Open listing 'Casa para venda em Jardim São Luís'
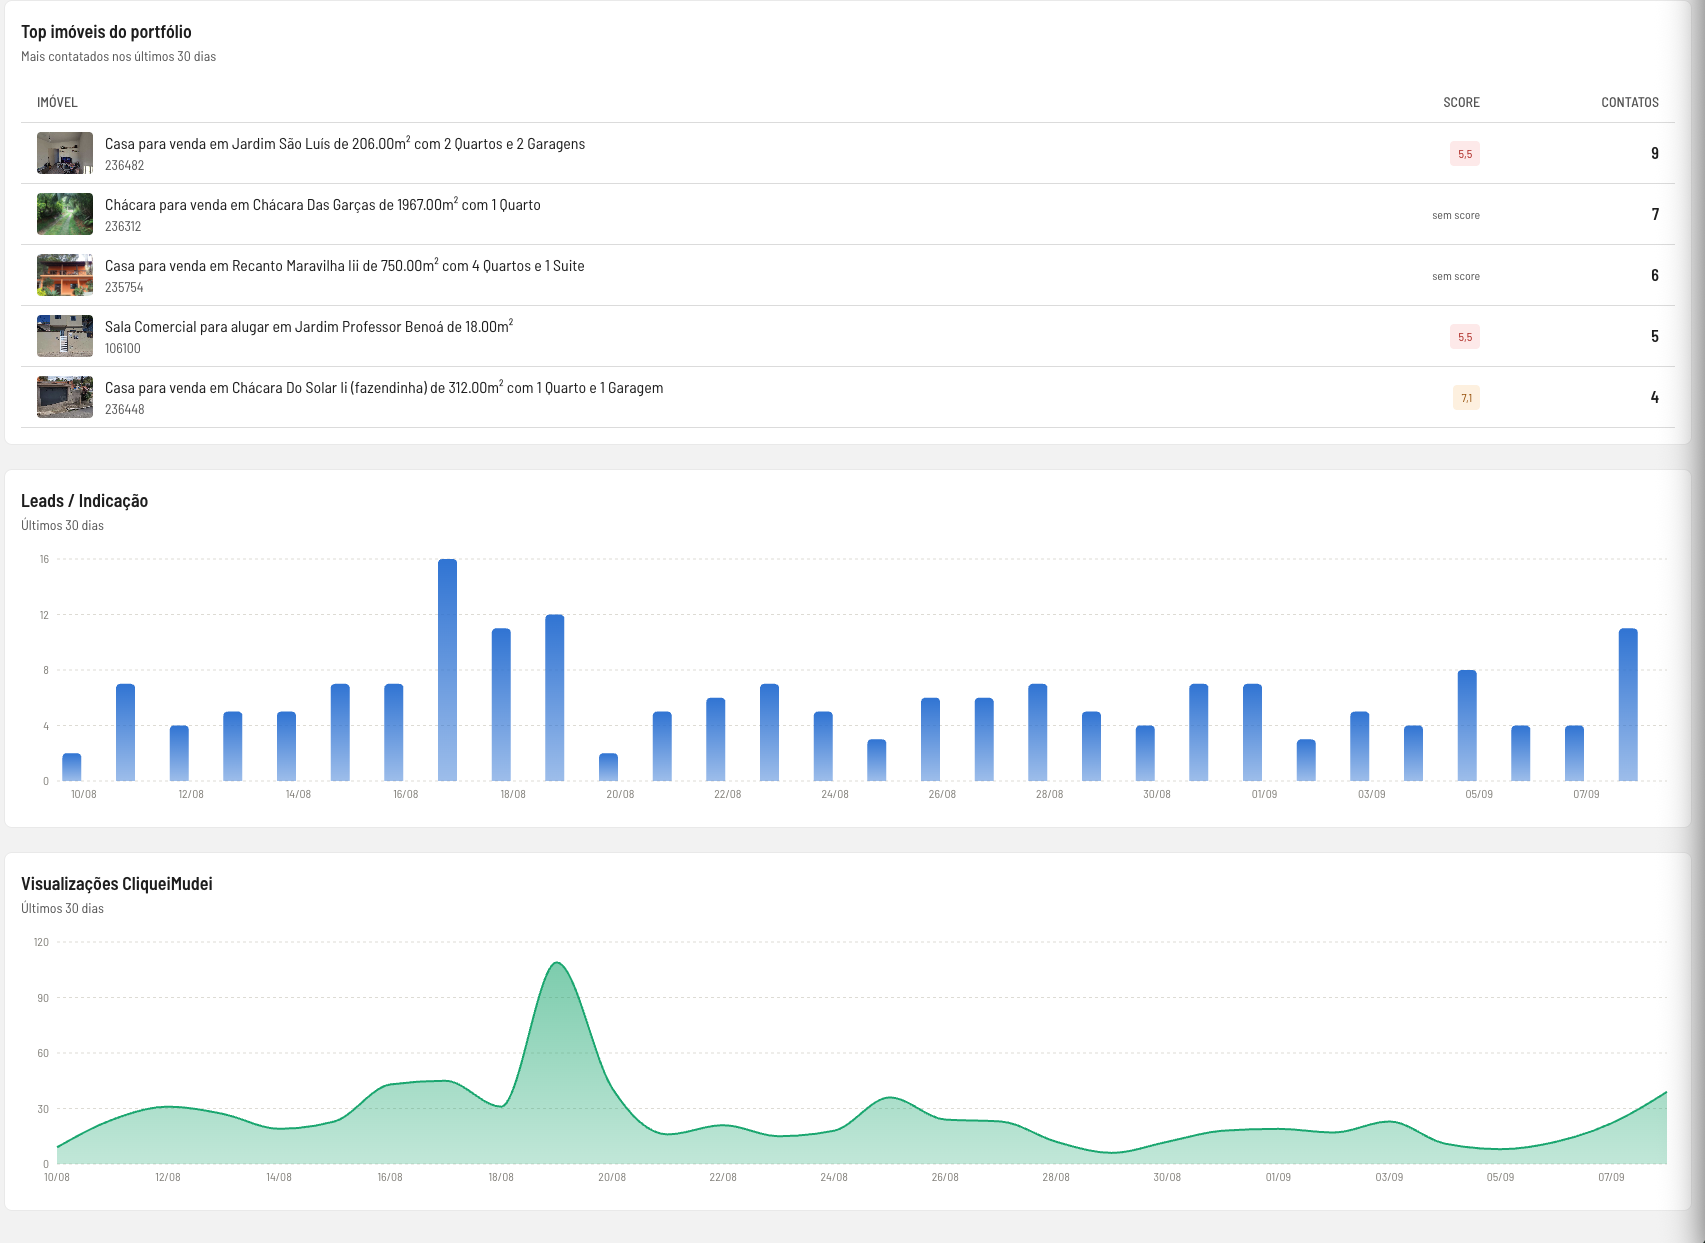 (x=345, y=144)
